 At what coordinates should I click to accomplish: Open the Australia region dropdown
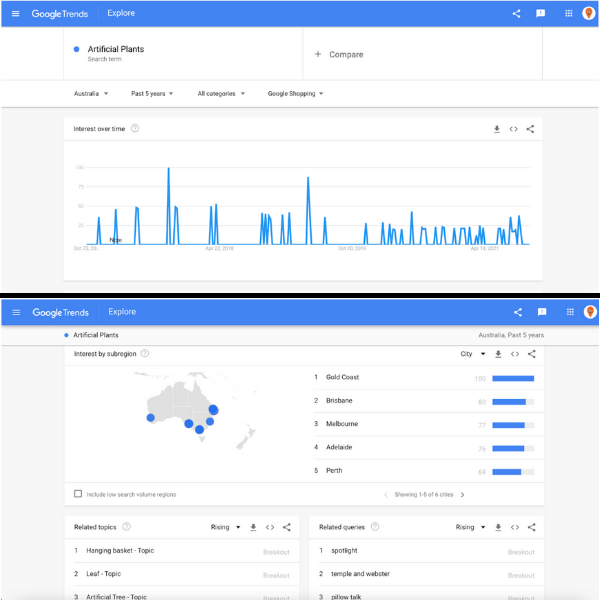91,94
